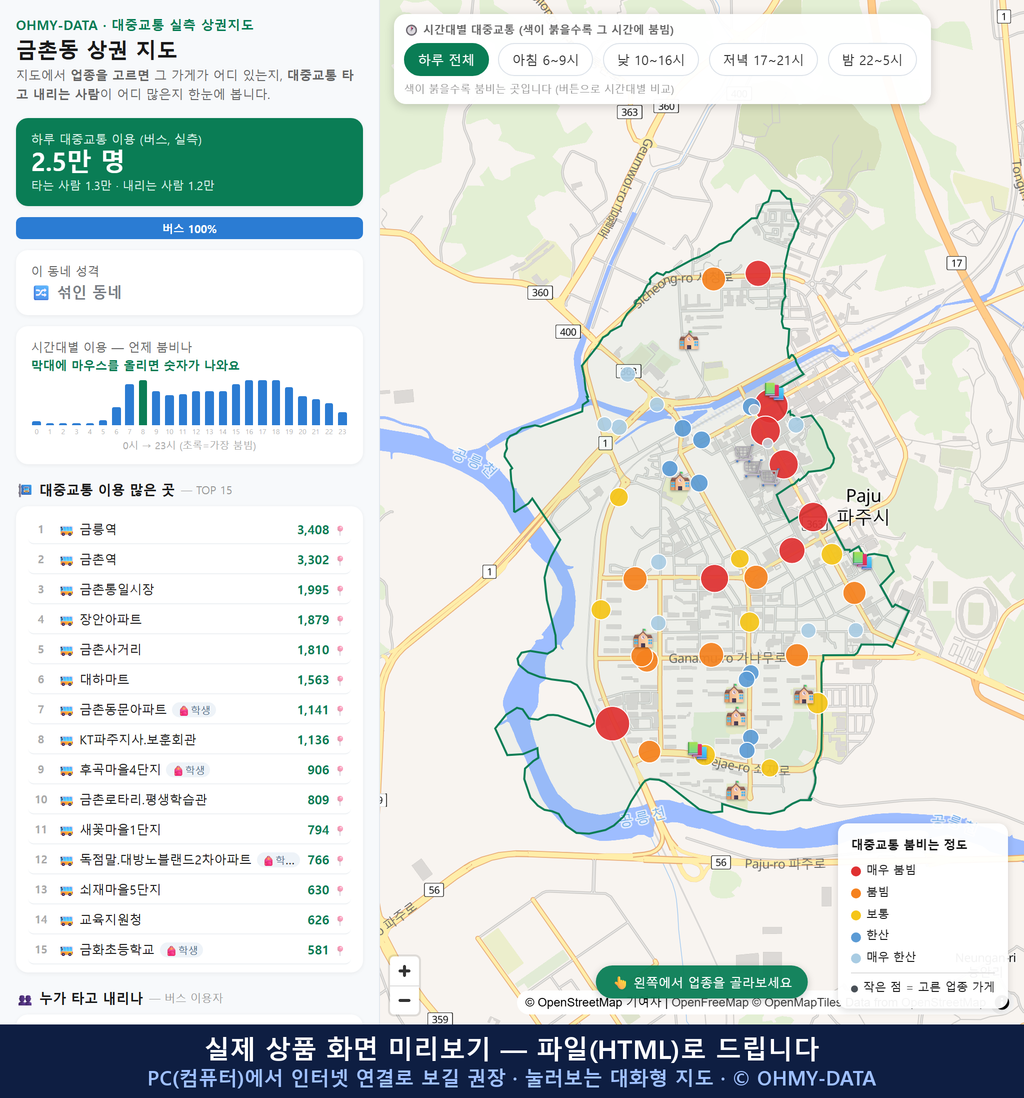Click the map pin icon for 금촌로타리.평생학습관
The image size is (1024, 1098).
(x=340, y=800)
